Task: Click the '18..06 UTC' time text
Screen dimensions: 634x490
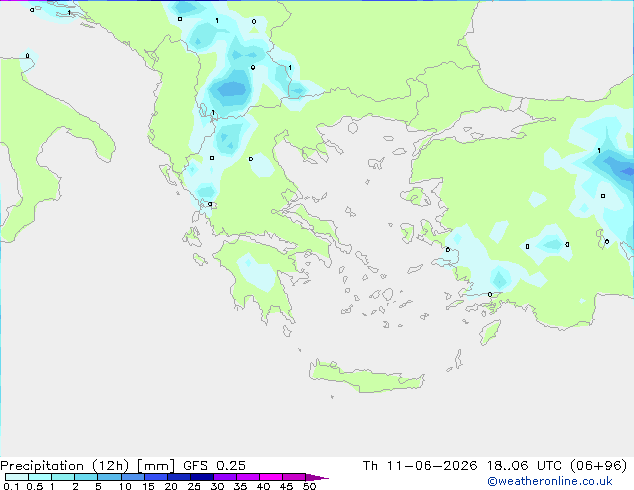Action: coord(524,466)
